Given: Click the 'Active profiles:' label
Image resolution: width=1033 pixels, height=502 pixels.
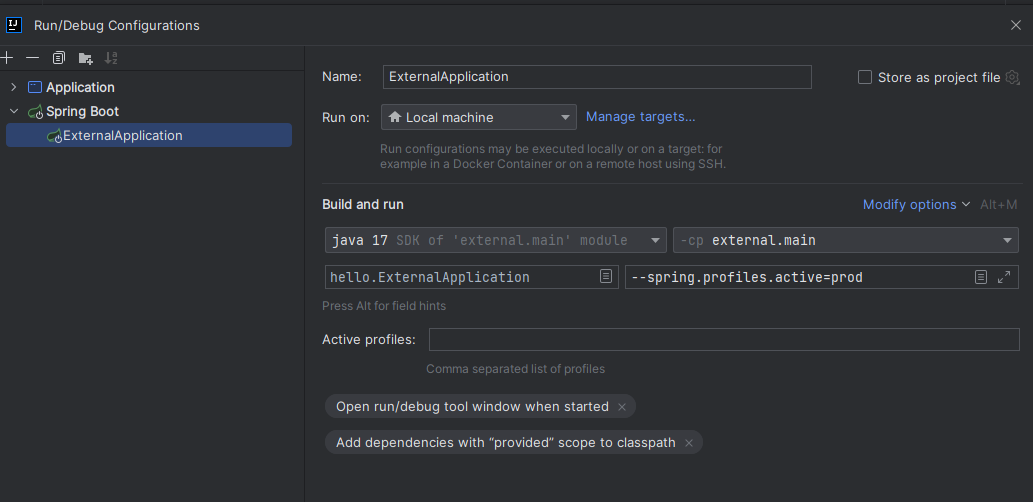Looking at the screenshot, I should pos(368,339).
